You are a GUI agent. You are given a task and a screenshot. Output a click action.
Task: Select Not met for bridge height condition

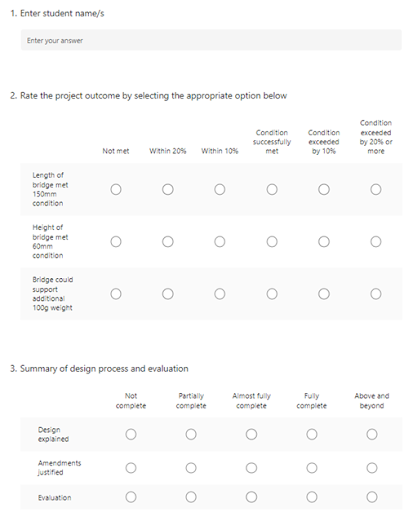point(116,241)
